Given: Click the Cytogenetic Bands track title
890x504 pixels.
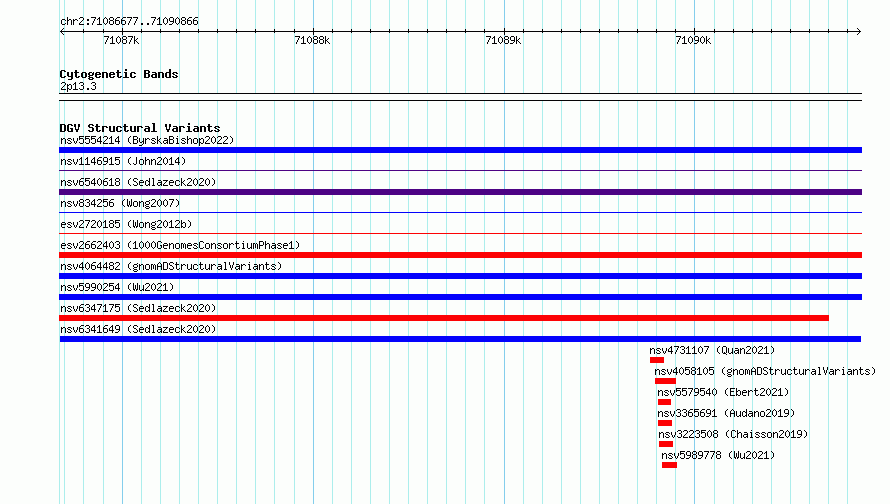Looking at the screenshot, I should (119, 74).
